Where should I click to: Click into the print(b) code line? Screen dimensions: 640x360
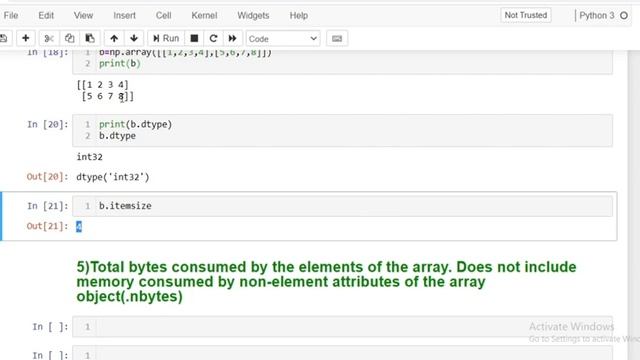[120, 64]
